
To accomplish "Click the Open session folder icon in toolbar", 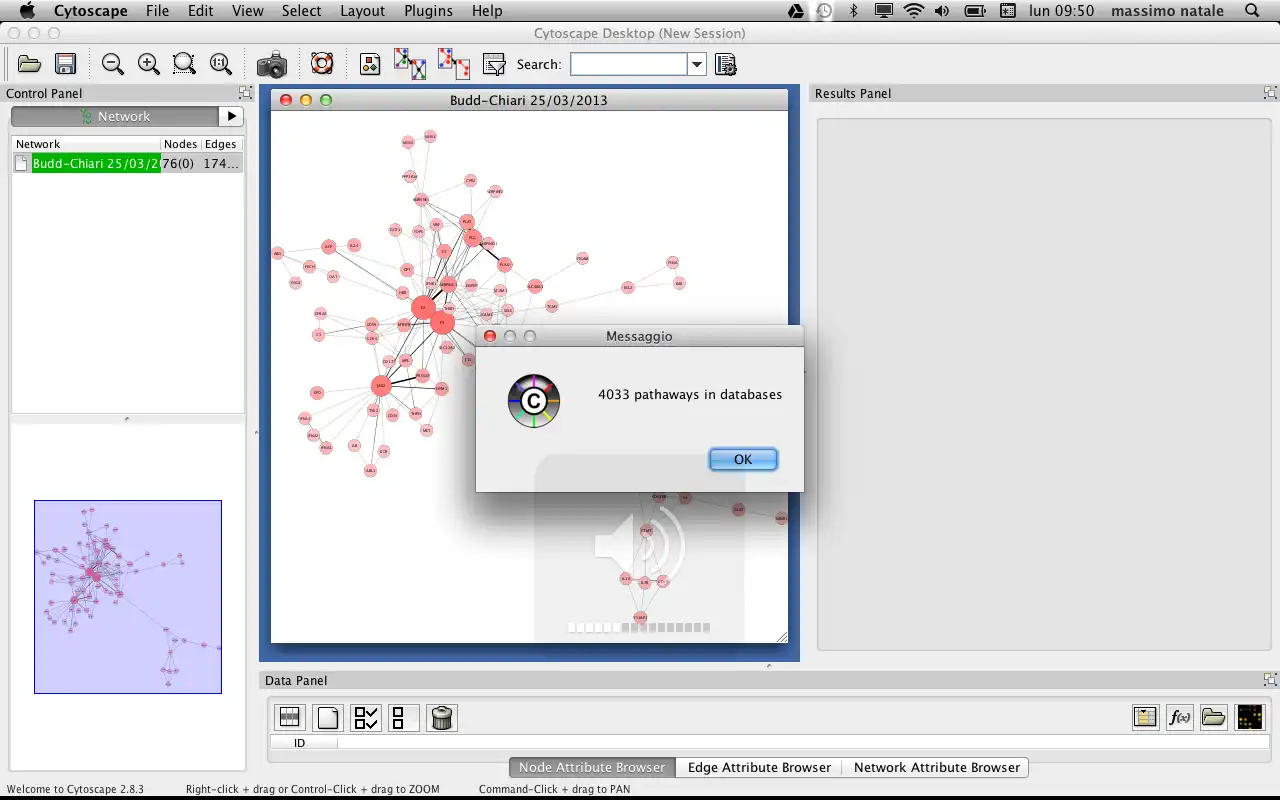I will [x=30, y=64].
